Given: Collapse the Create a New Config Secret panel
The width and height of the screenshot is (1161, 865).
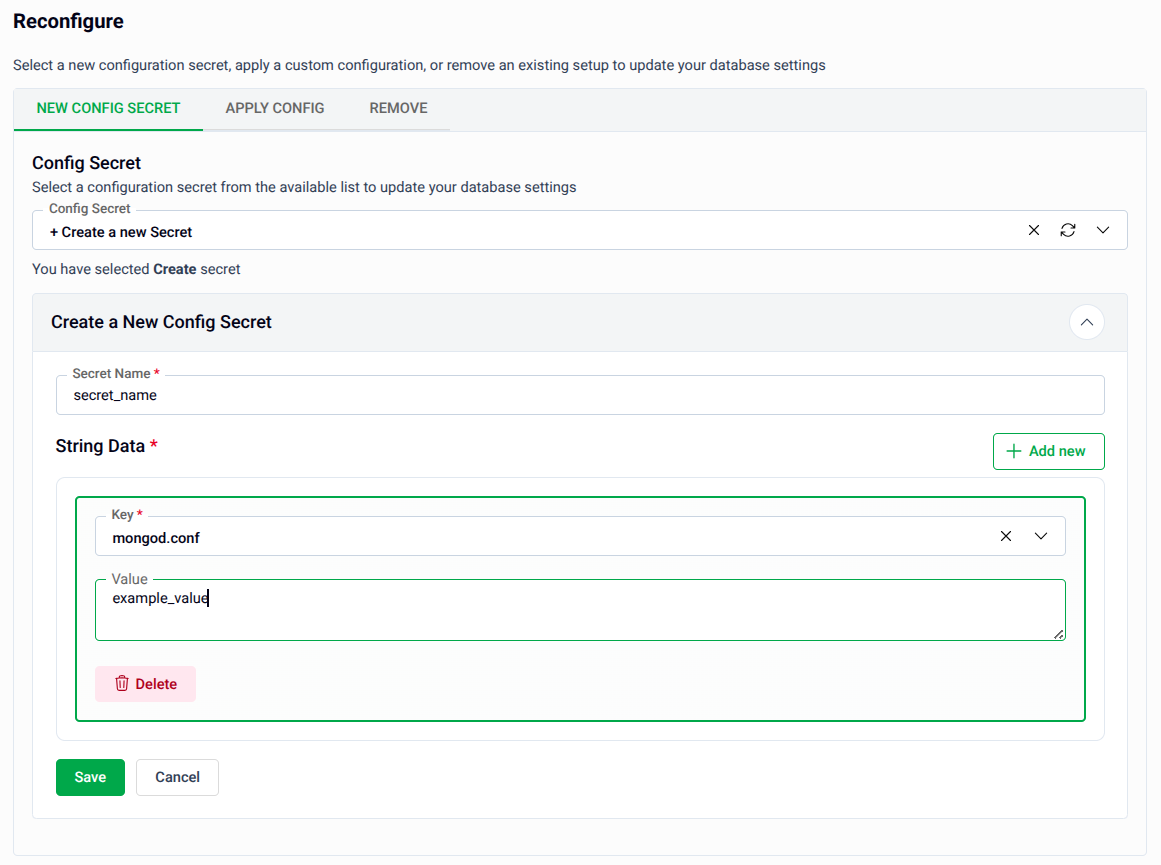Looking at the screenshot, I should coord(1087,322).
